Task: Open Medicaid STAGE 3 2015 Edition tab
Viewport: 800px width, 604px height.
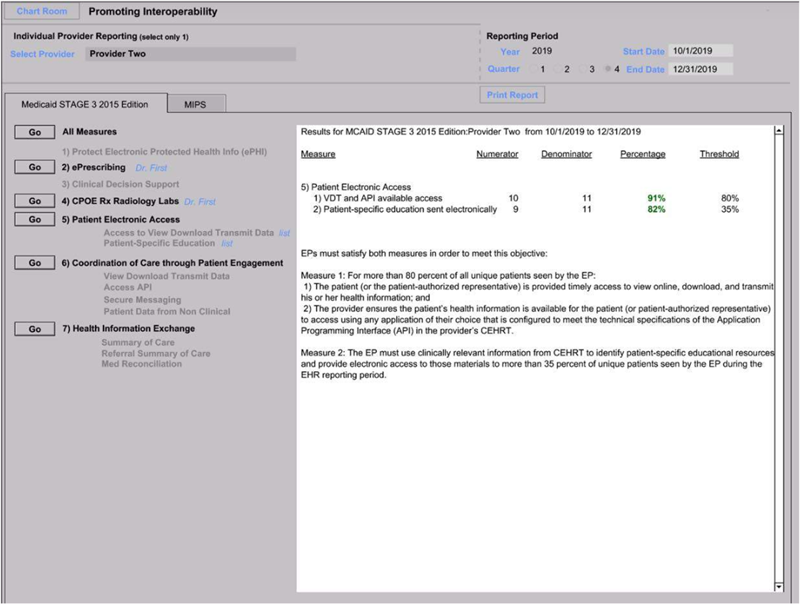Action: coord(85,104)
